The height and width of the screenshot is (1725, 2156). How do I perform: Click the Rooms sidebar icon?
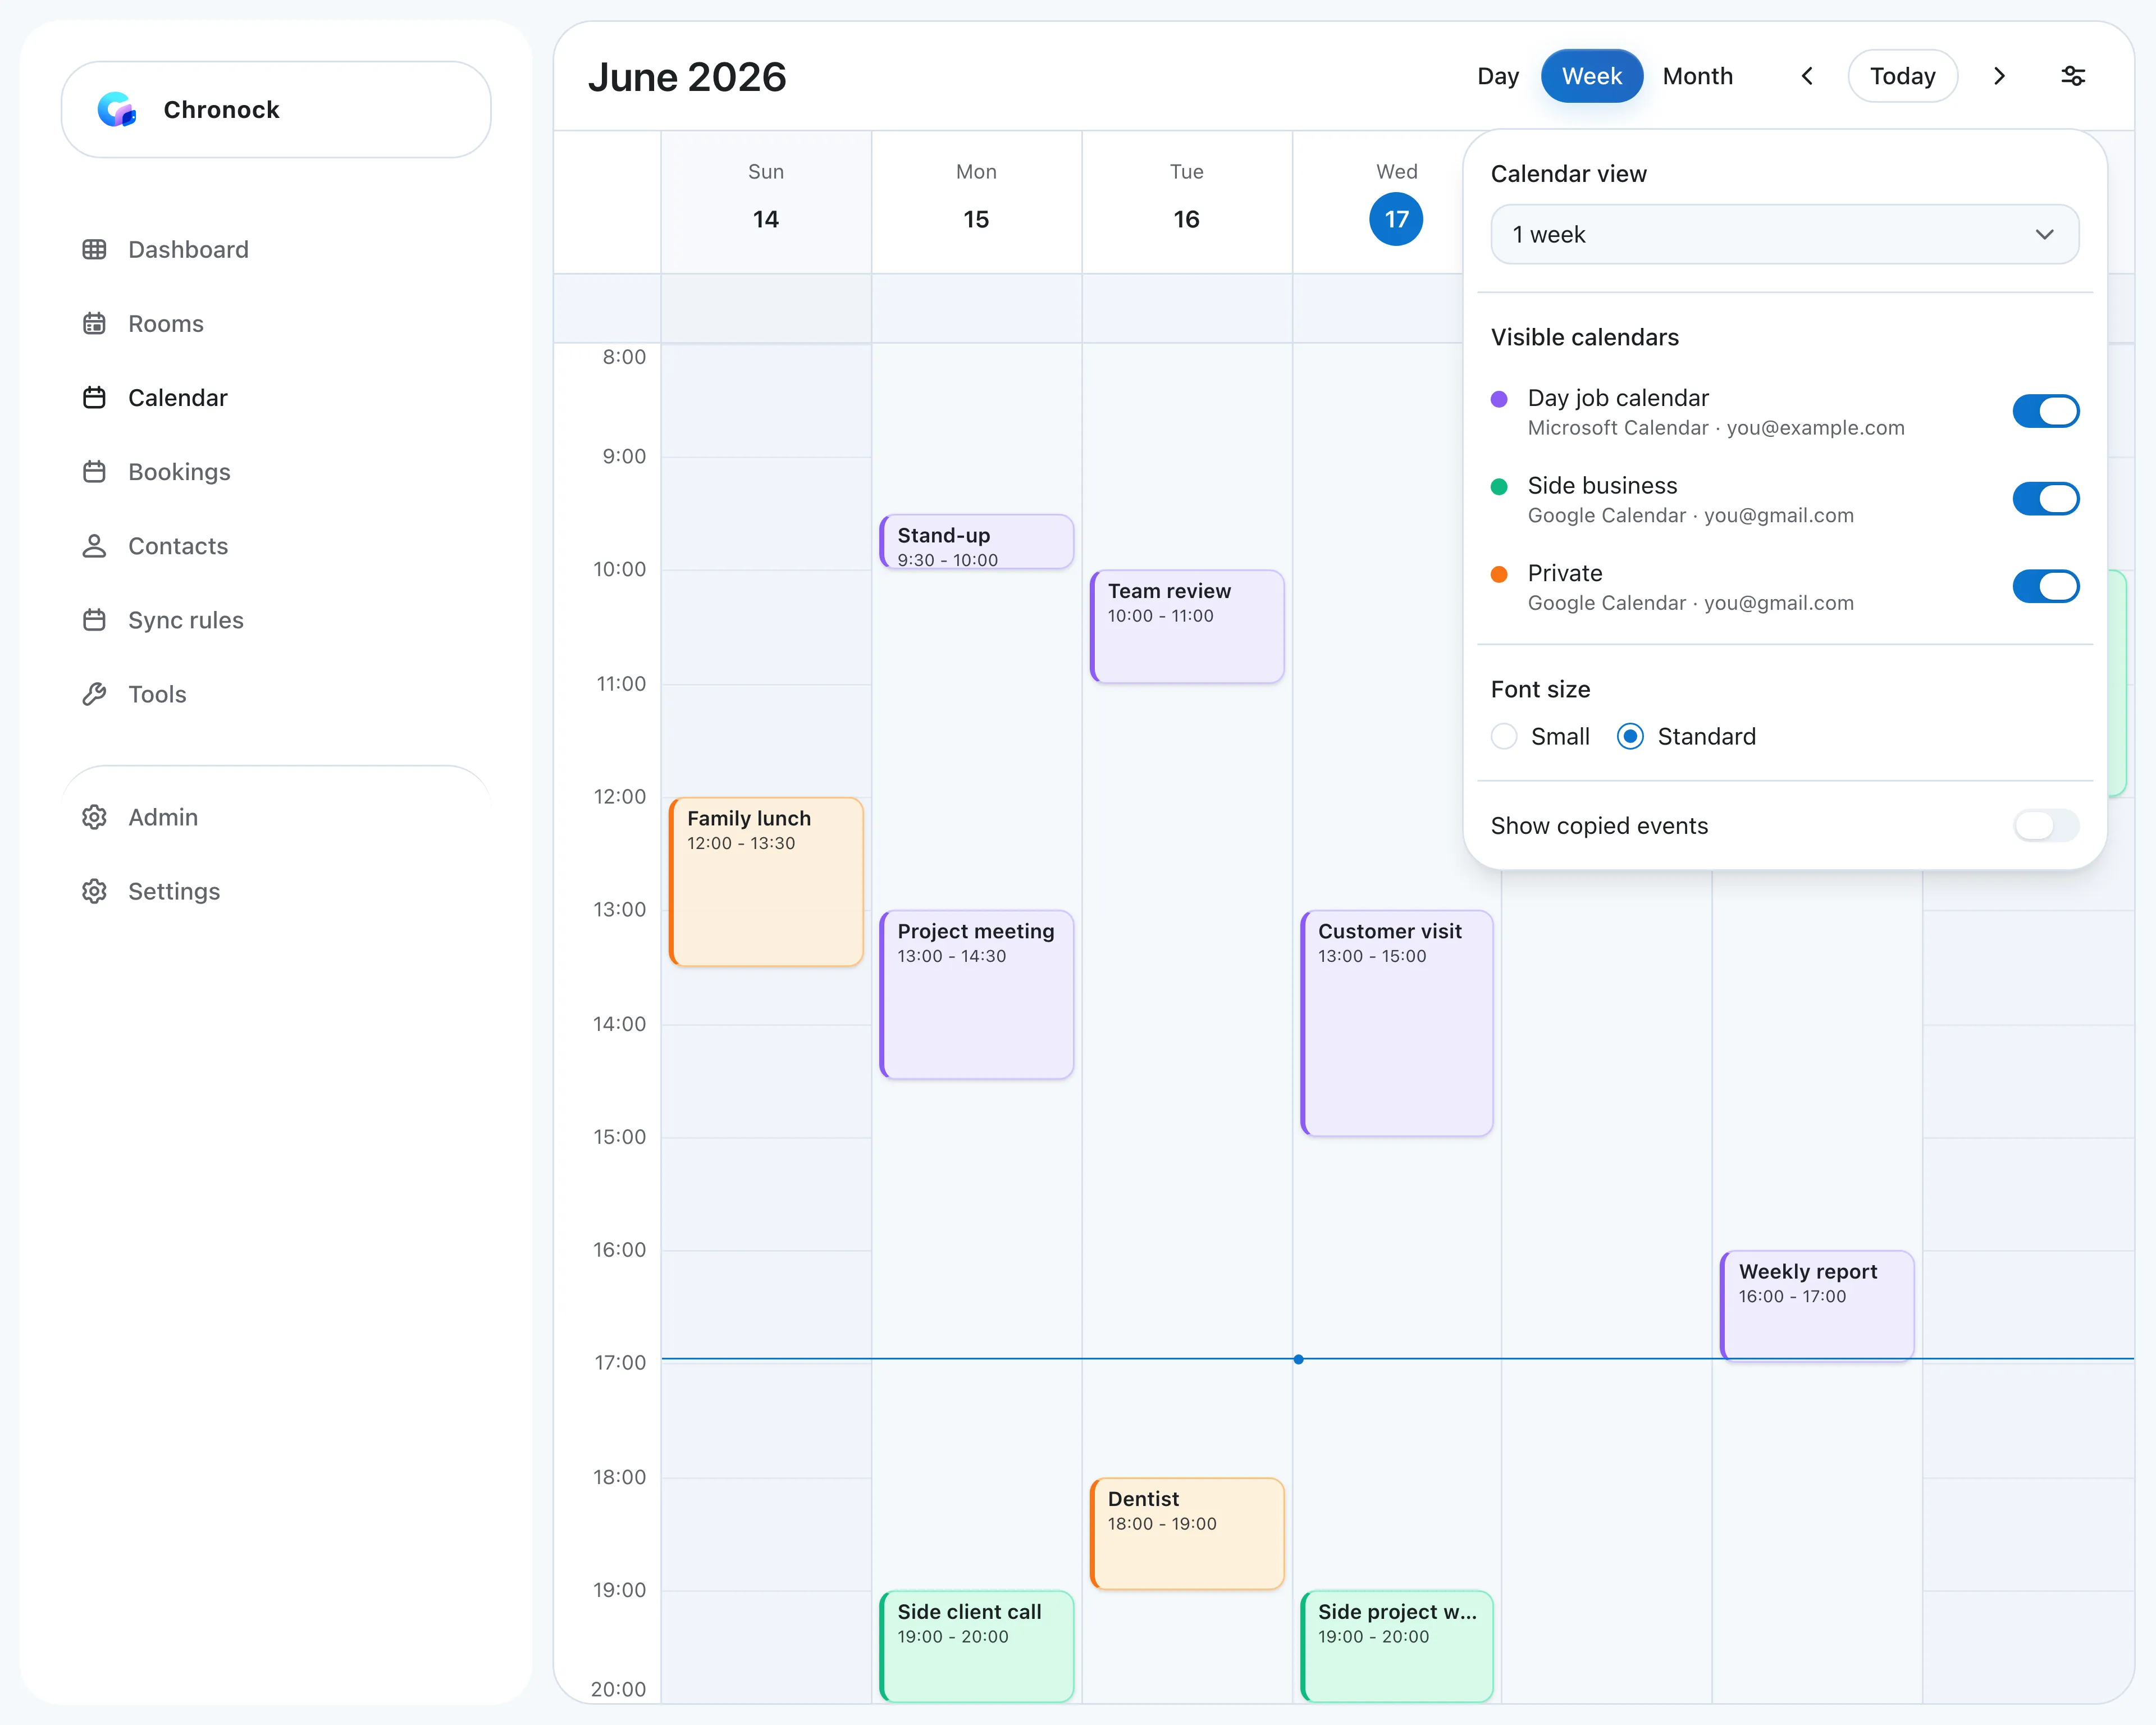tap(94, 324)
